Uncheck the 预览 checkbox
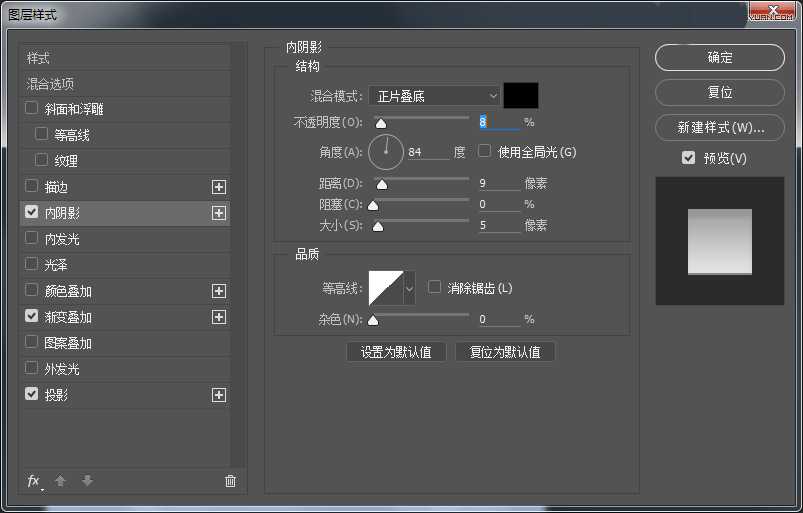803x513 pixels. [x=688, y=158]
